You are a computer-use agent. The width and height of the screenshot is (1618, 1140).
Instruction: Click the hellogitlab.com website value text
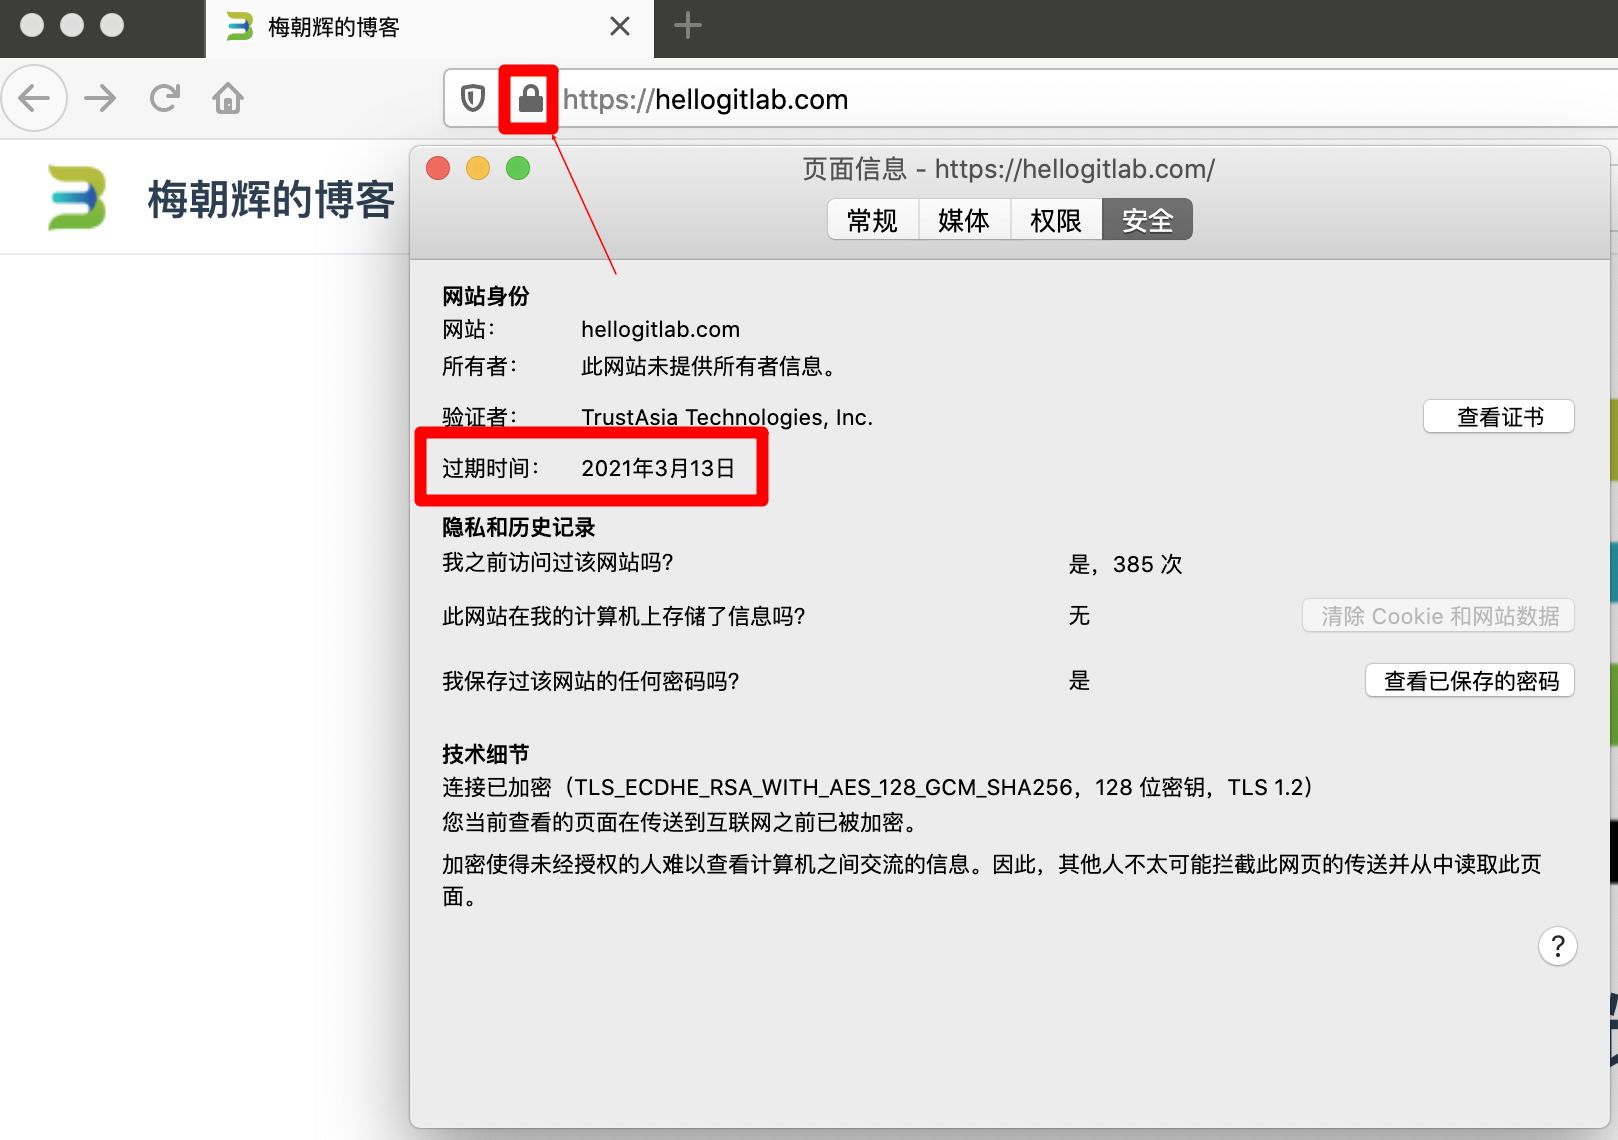(660, 329)
